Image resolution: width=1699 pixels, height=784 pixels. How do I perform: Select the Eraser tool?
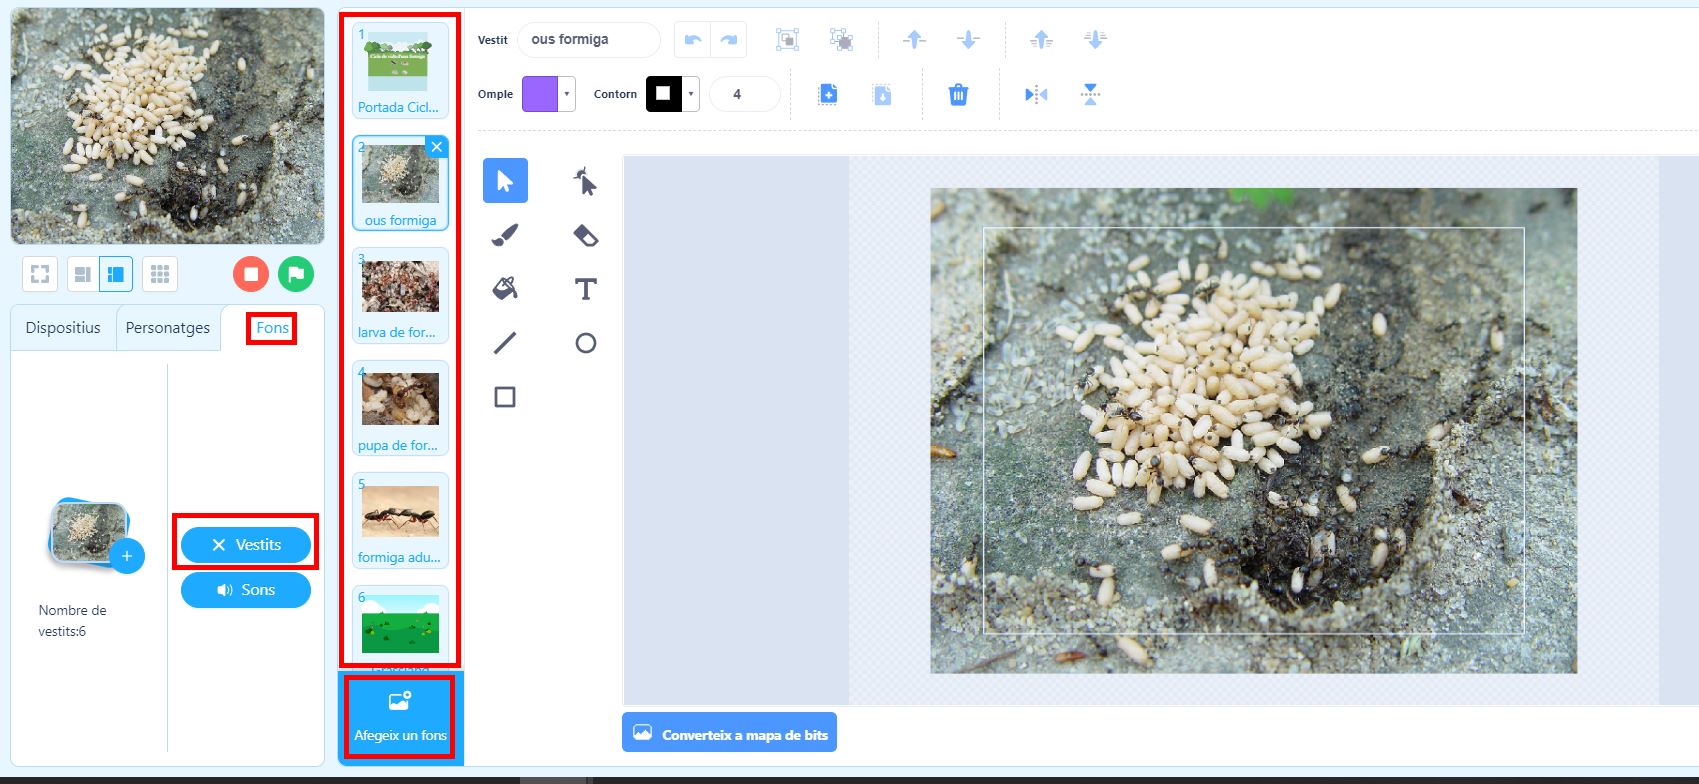click(x=585, y=235)
